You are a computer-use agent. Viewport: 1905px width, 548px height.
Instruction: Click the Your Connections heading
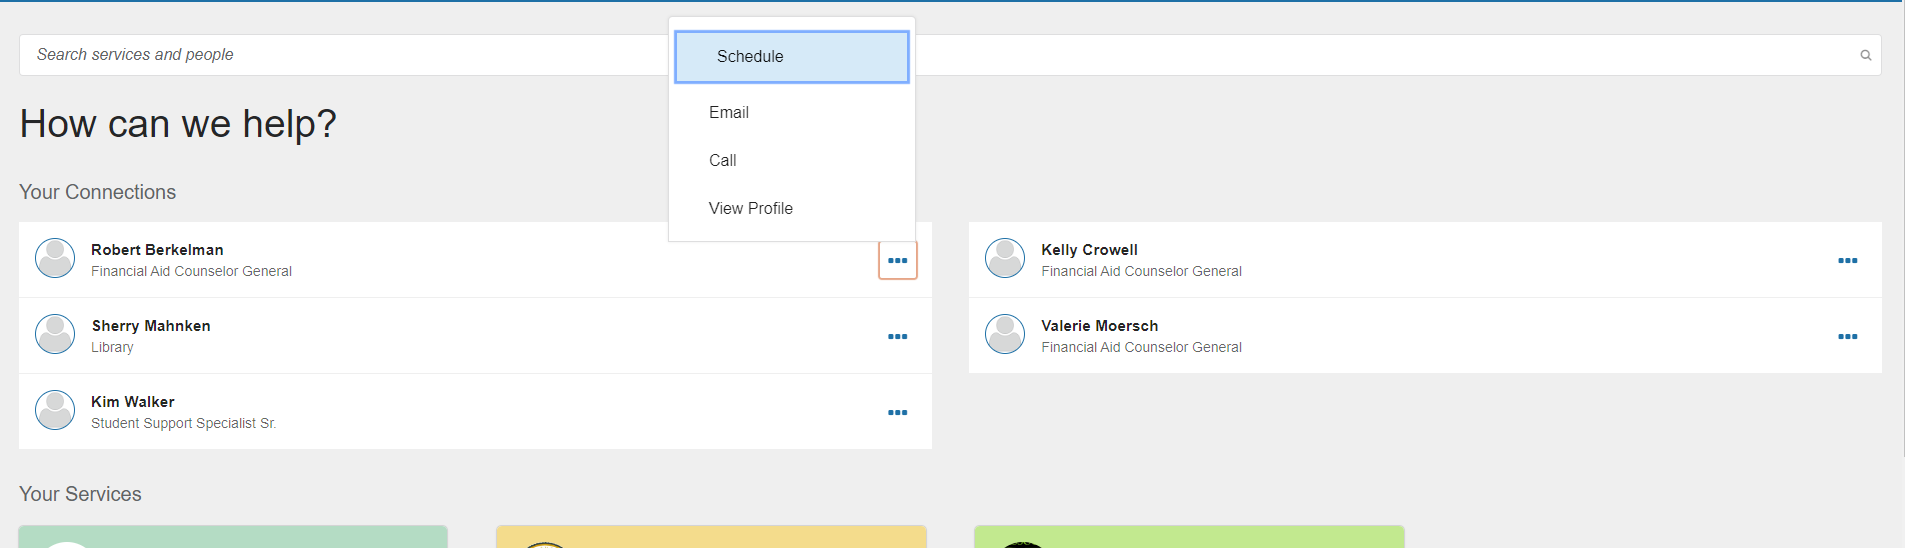(98, 192)
